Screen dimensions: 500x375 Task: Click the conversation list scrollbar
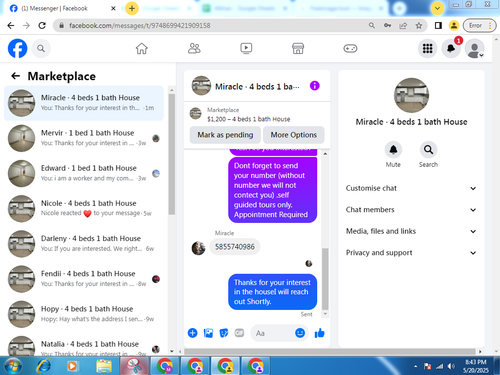(172, 154)
